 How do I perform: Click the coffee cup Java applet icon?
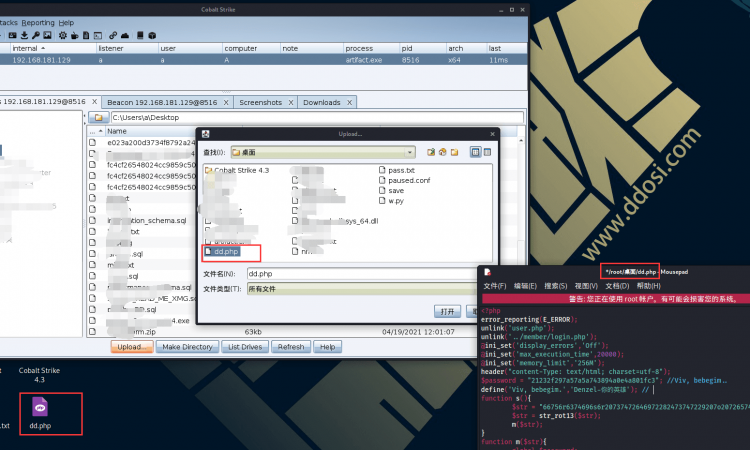[75, 35]
